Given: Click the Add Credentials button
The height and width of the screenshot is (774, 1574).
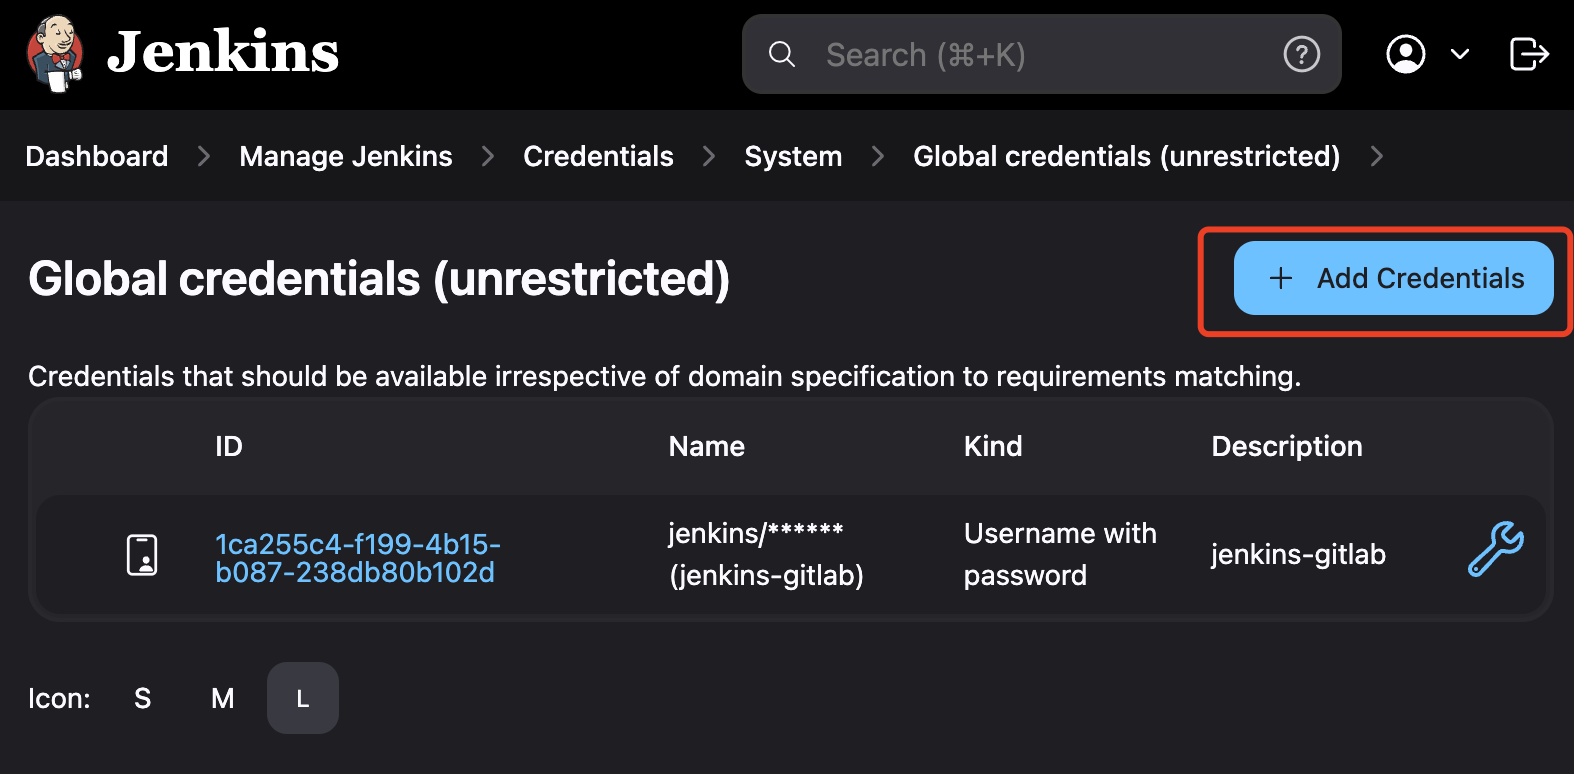Looking at the screenshot, I should tap(1393, 278).
